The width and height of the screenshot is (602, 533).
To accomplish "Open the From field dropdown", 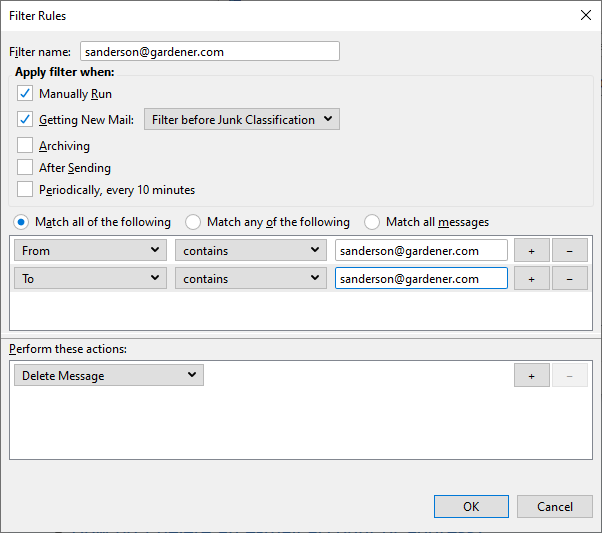I will [89, 250].
